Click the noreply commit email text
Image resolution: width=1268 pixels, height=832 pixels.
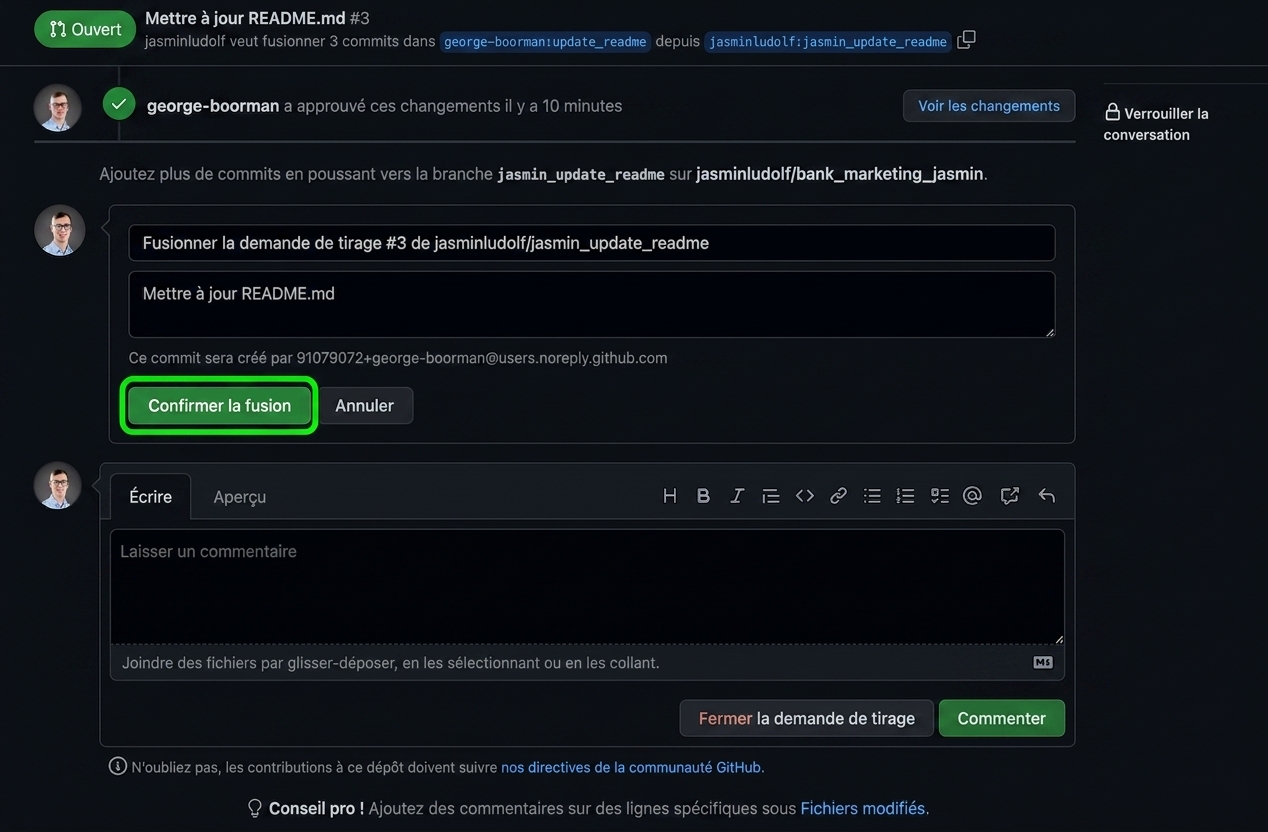pyautogui.click(x=482, y=357)
